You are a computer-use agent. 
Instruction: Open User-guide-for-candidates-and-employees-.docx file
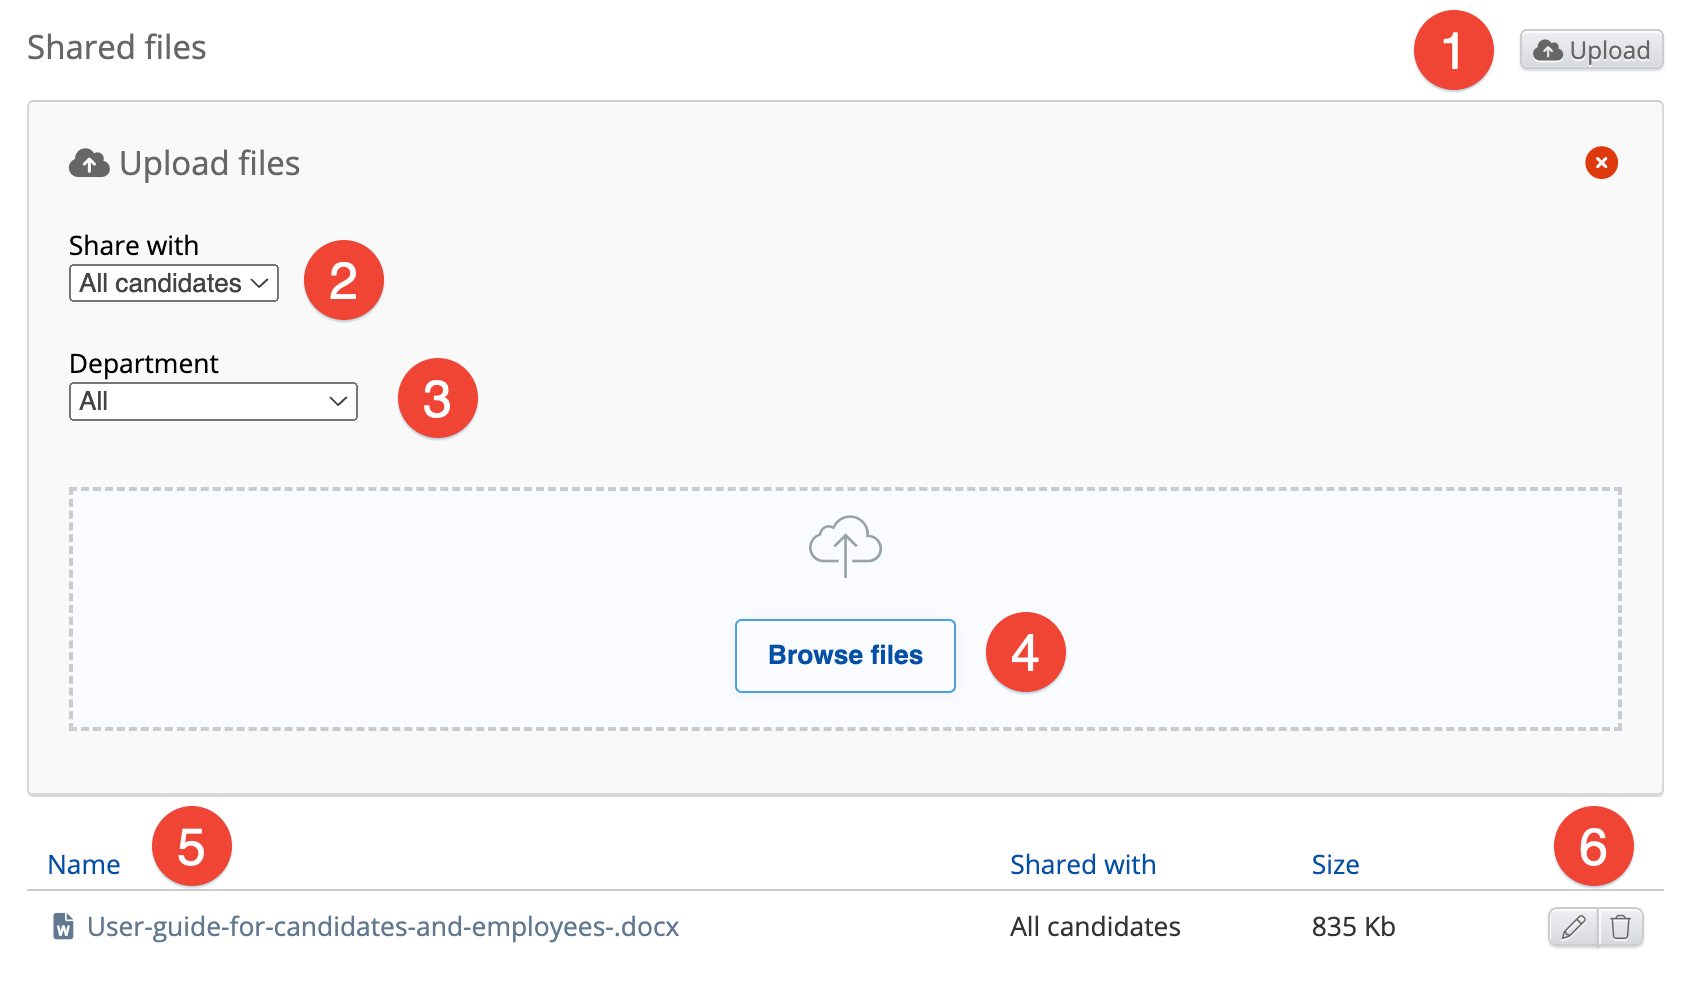(x=383, y=927)
